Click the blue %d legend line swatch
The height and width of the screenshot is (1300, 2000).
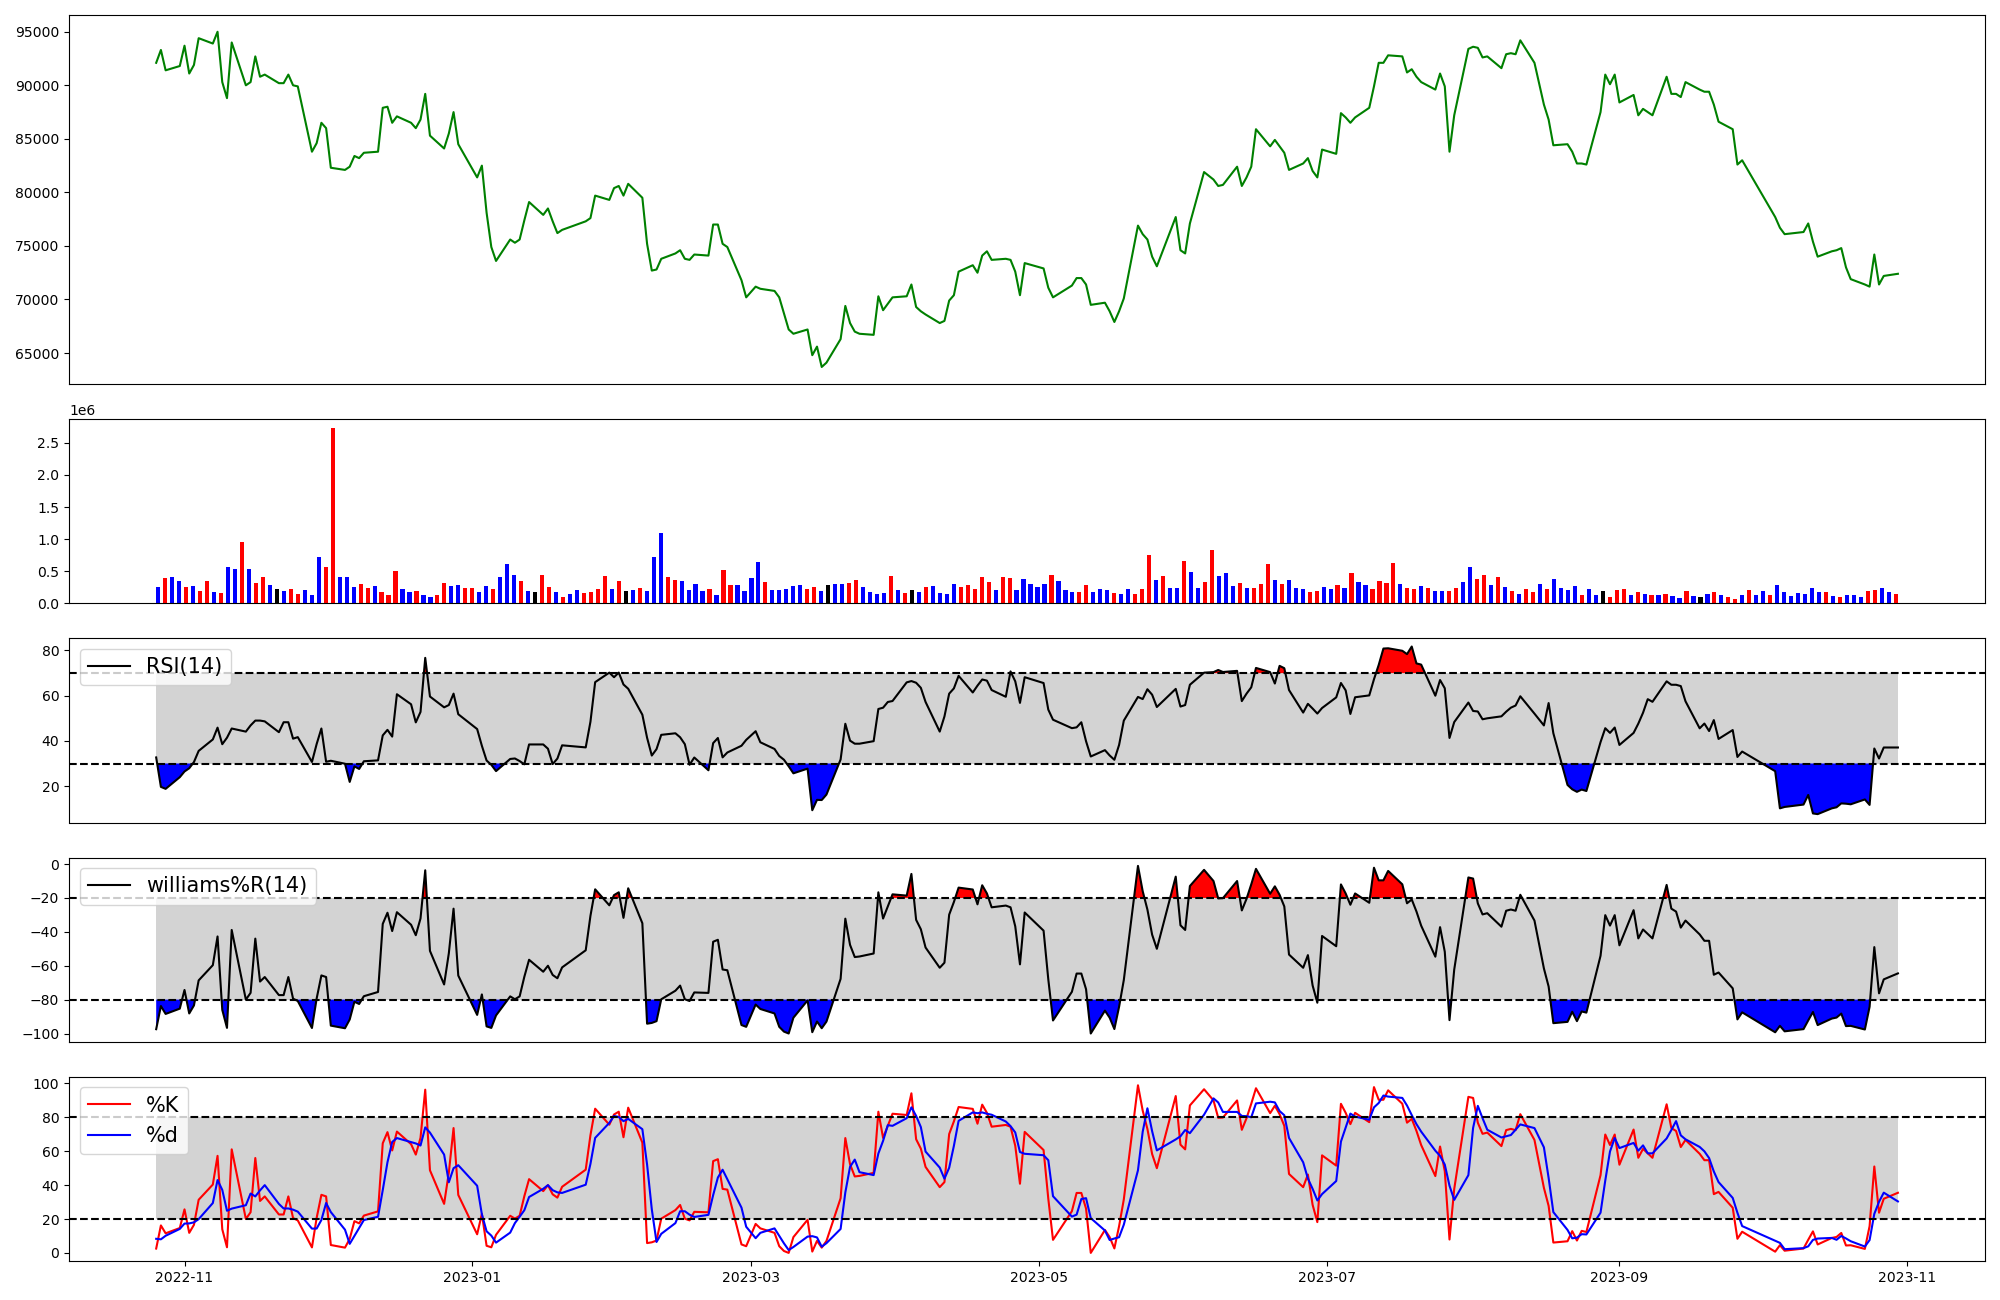pyautogui.click(x=110, y=1135)
